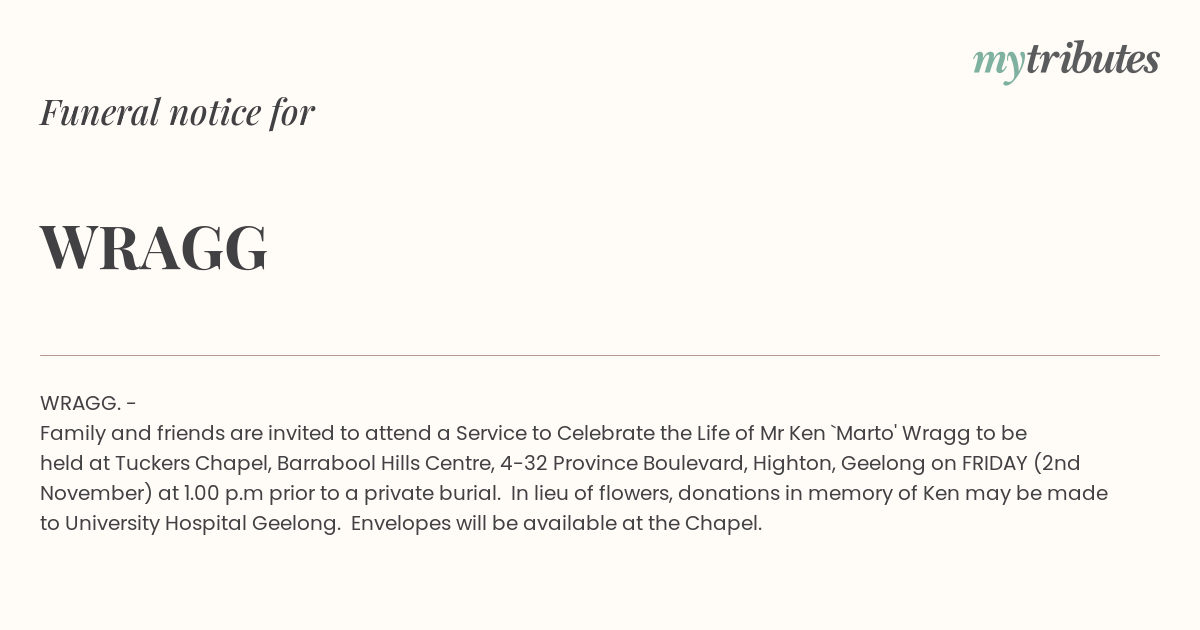
Task: Click the "WRAGG. -" text line
Action: (88, 403)
